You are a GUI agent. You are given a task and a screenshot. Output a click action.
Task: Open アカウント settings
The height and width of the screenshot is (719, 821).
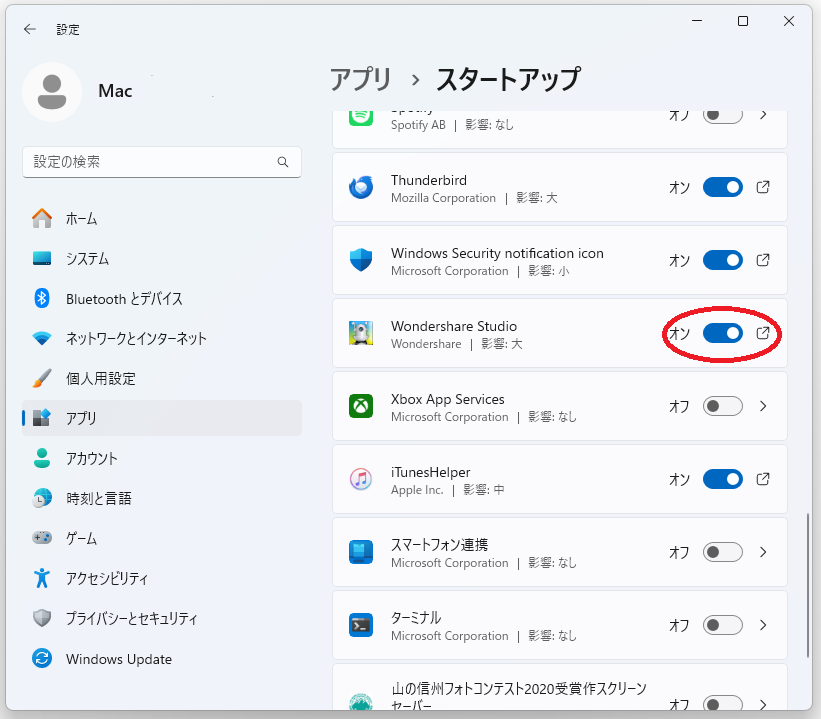point(162,458)
